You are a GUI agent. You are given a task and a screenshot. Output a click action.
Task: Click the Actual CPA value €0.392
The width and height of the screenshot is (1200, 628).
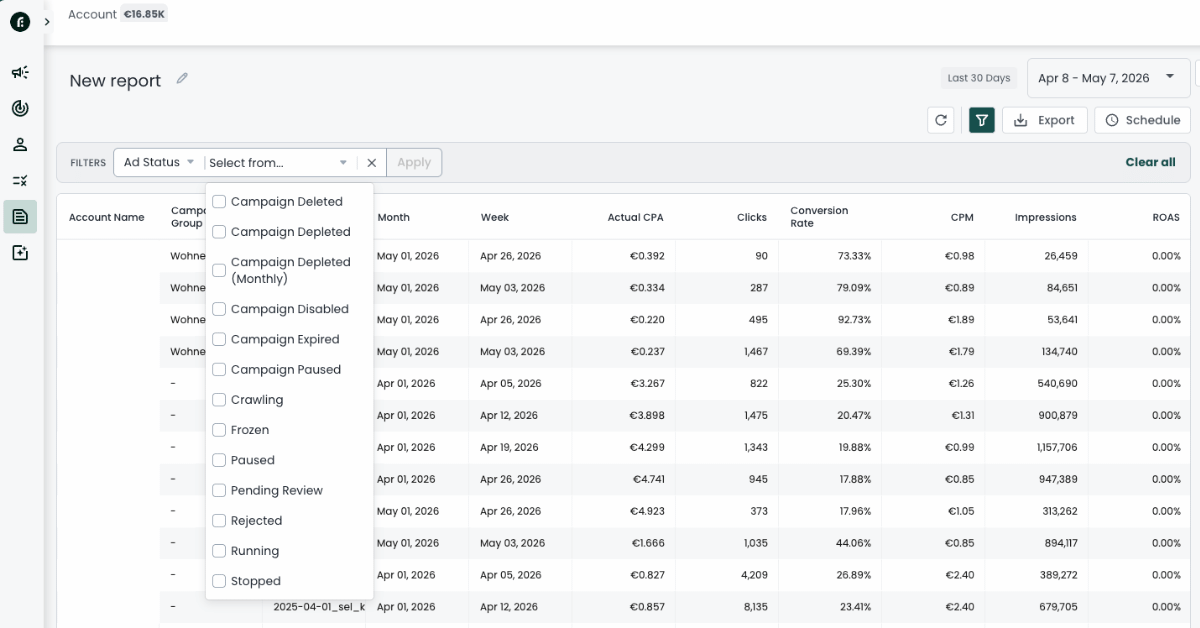647,256
